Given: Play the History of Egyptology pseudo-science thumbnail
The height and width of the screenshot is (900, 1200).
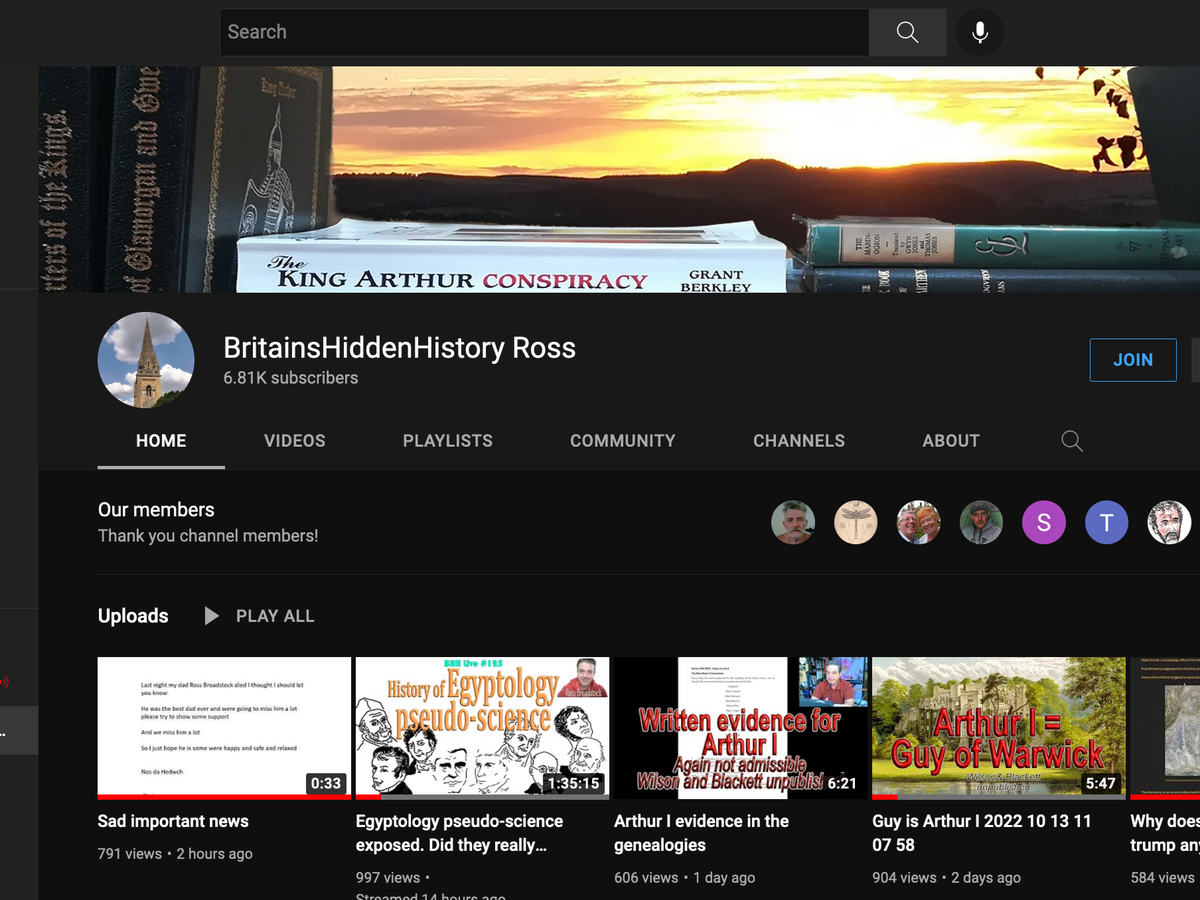Looking at the screenshot, I should coord(482,727).
